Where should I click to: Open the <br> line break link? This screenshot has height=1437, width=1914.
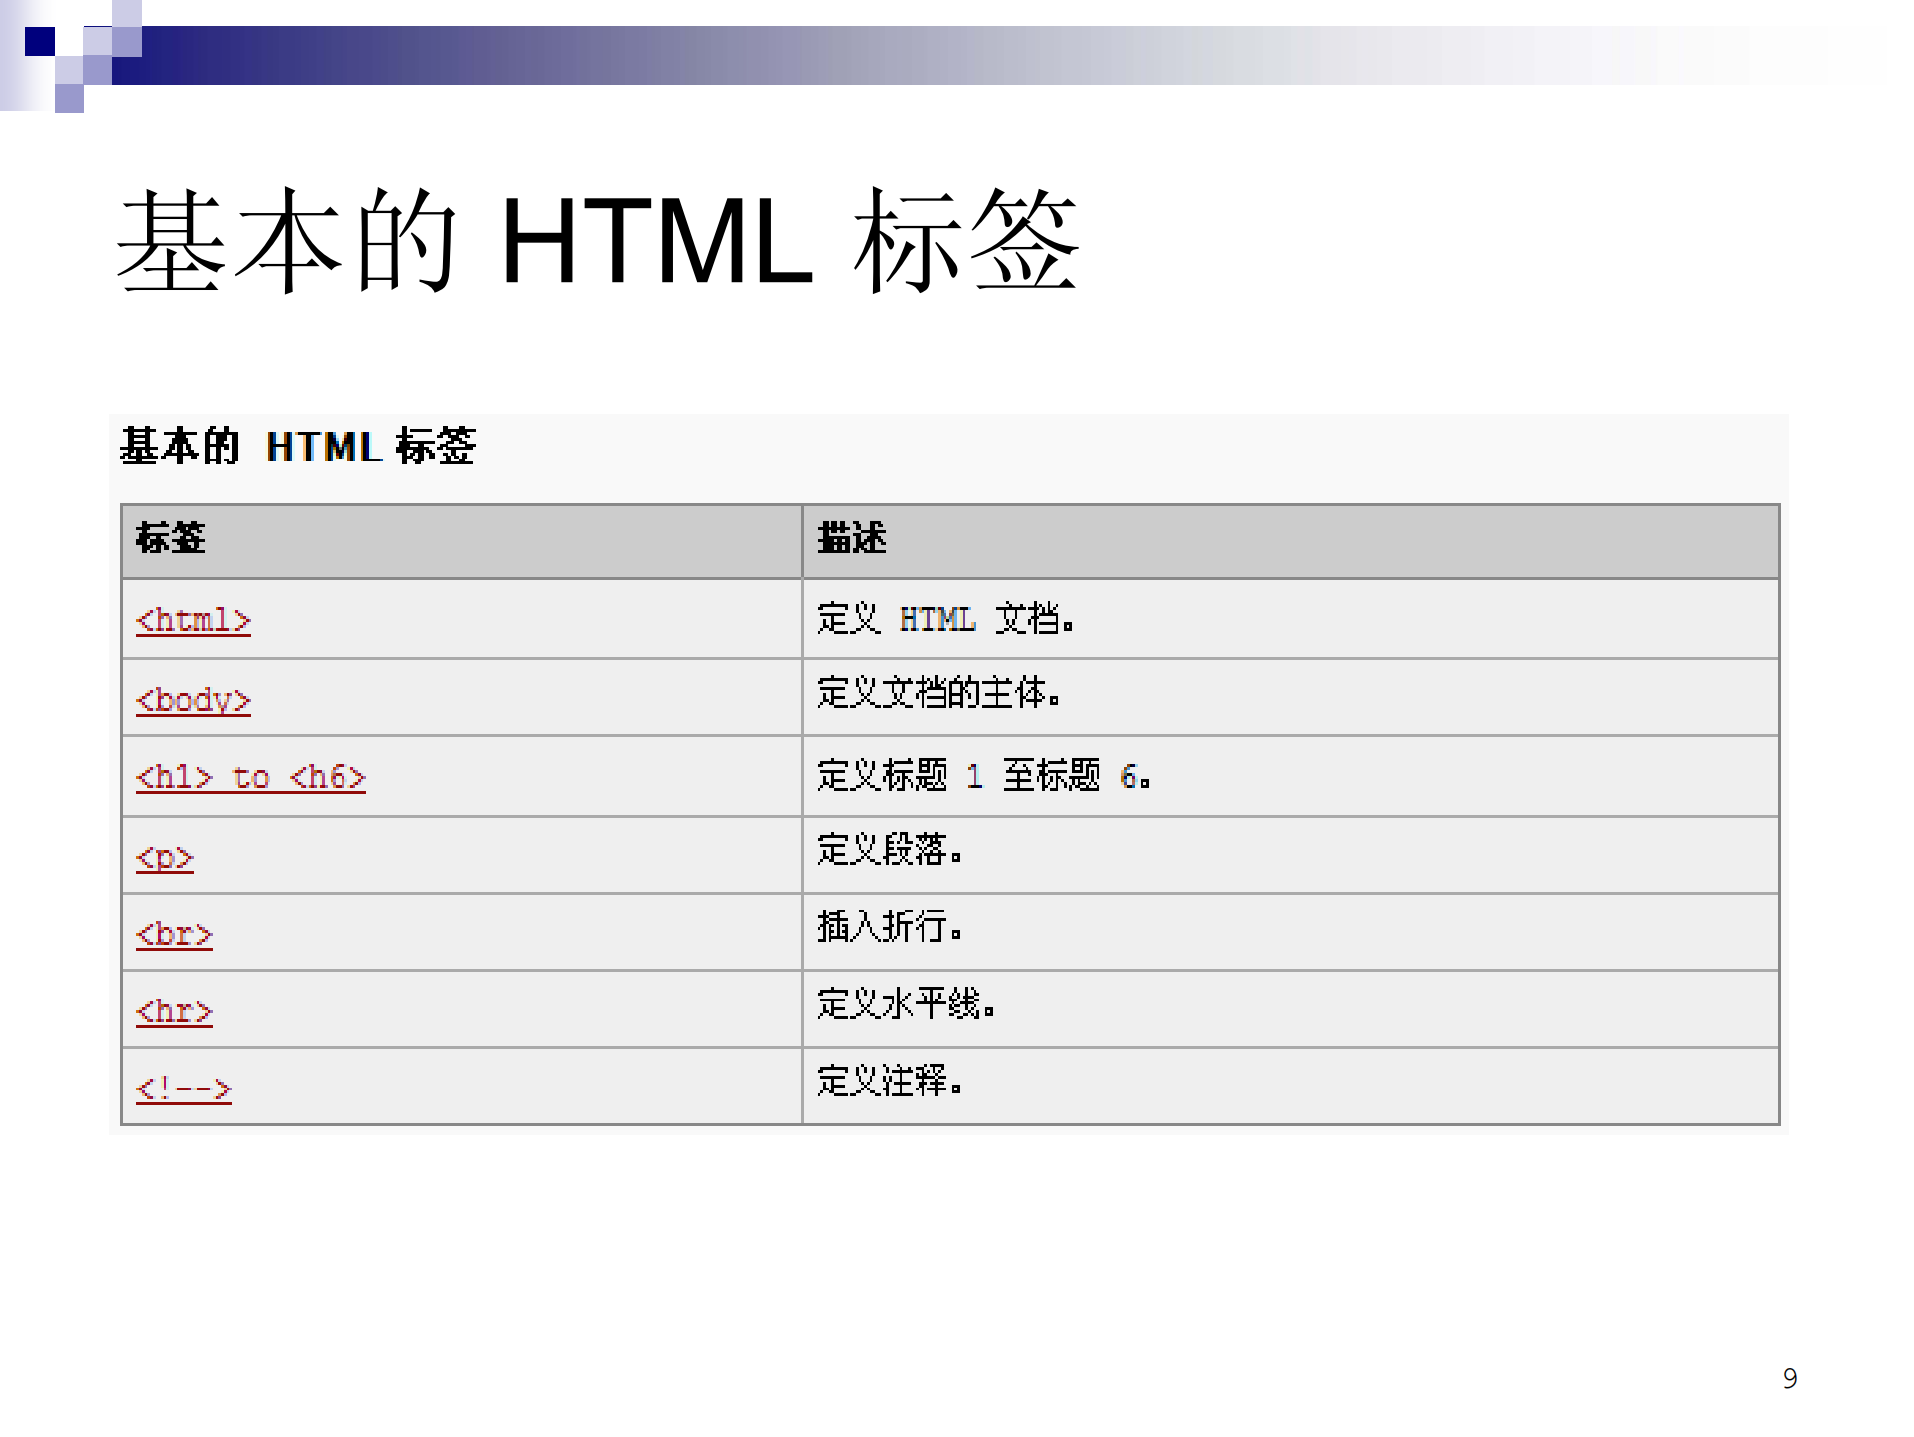(172, 933)
